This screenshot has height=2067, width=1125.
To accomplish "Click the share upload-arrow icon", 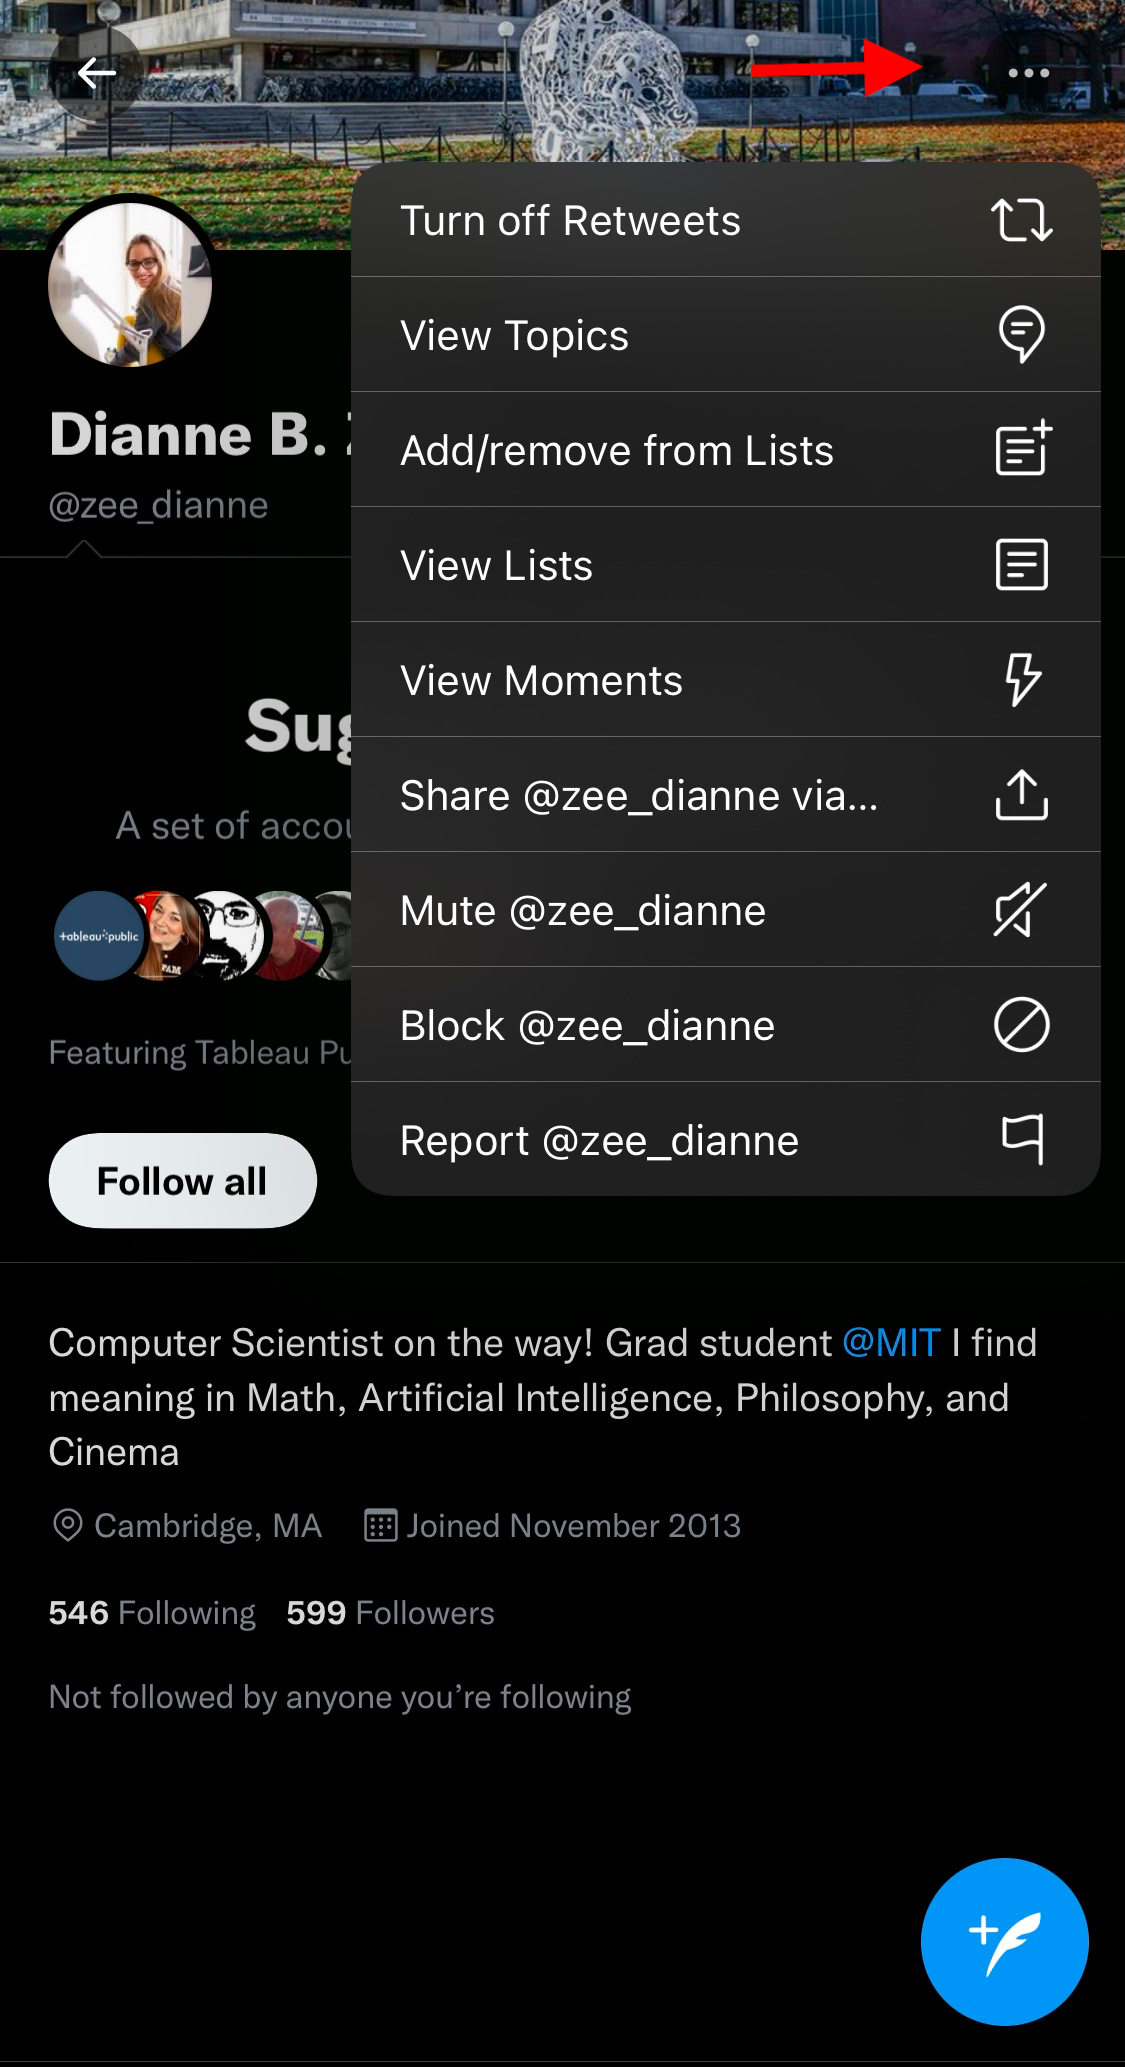I will pyautogui.click(x=1023, y=794).
